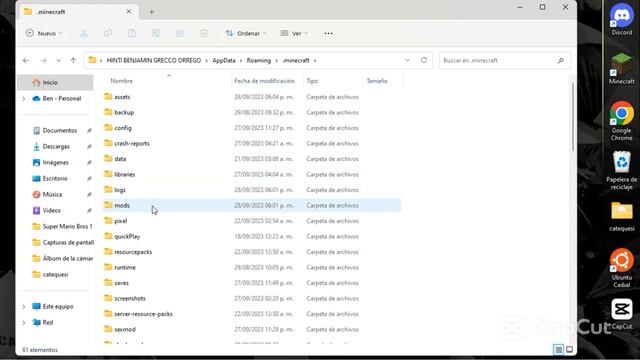Click the file list vertical scrollbar
The height and width of the screenshot is (360, 640).
pos(573,117)
